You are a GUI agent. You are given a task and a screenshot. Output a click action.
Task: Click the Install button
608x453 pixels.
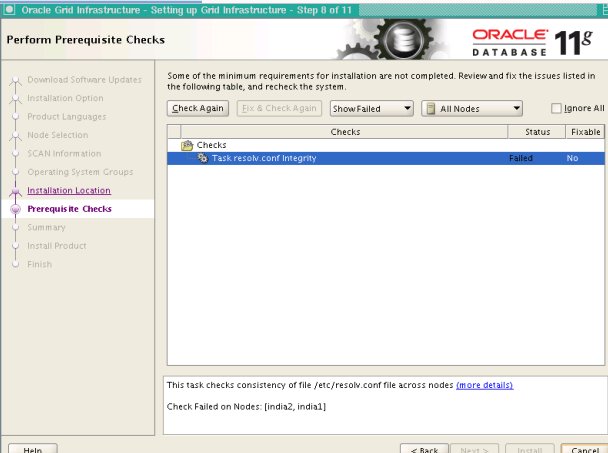(x=530, y=449)
